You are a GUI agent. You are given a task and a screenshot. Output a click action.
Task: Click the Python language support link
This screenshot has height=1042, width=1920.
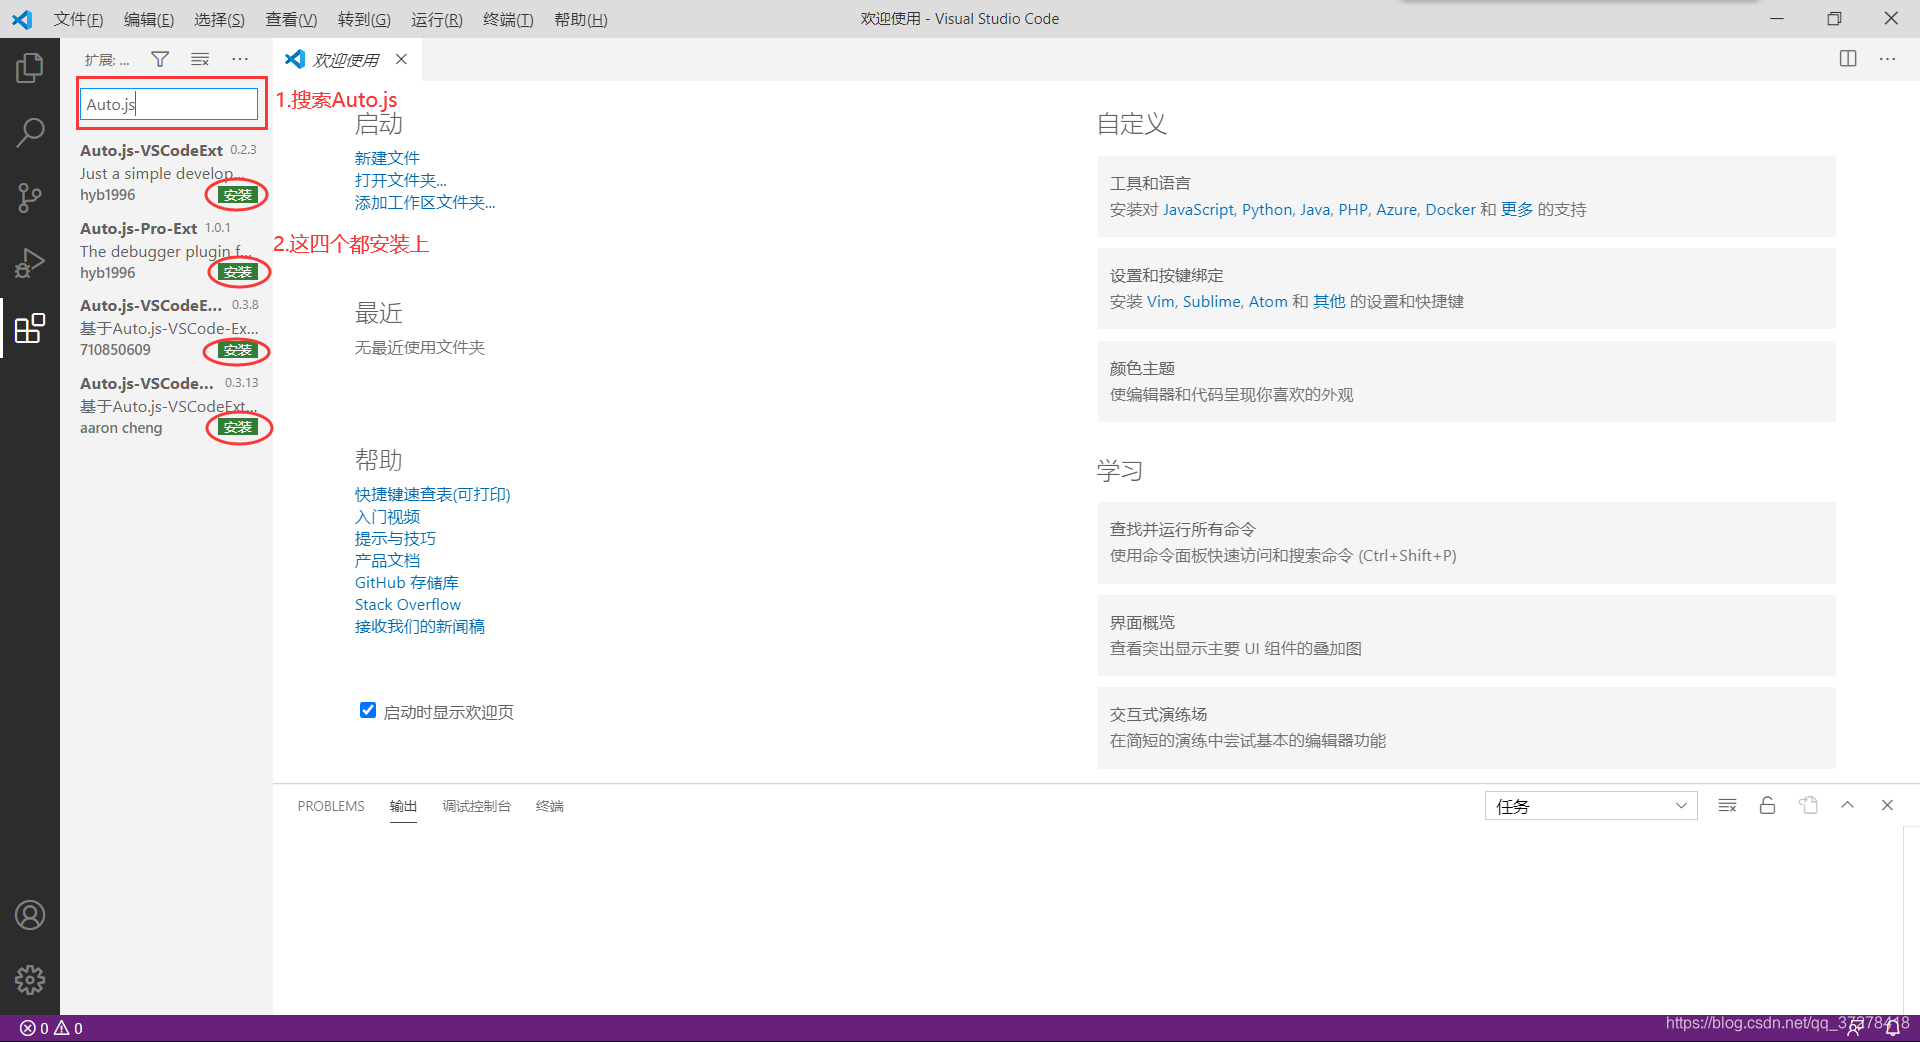click(1267, 209)
